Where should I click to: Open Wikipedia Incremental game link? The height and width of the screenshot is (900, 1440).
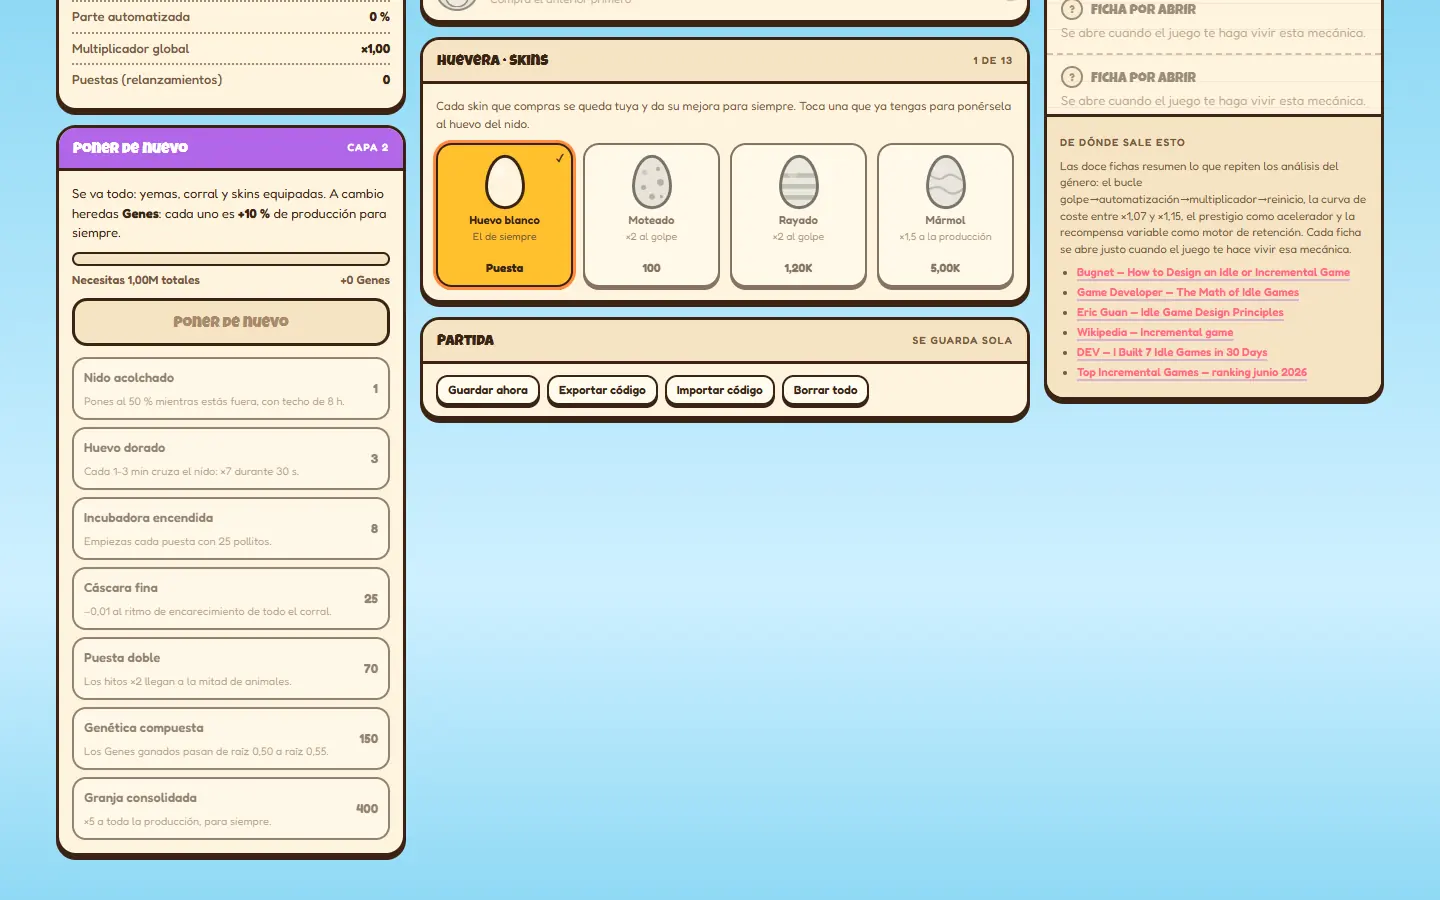(1155, 332)
